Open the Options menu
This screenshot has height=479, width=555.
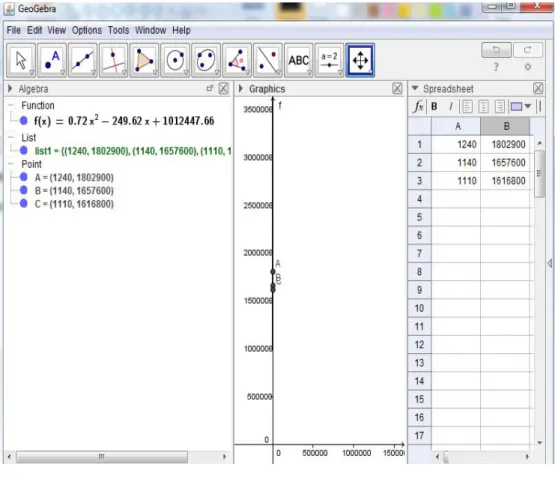coord(87,30)
